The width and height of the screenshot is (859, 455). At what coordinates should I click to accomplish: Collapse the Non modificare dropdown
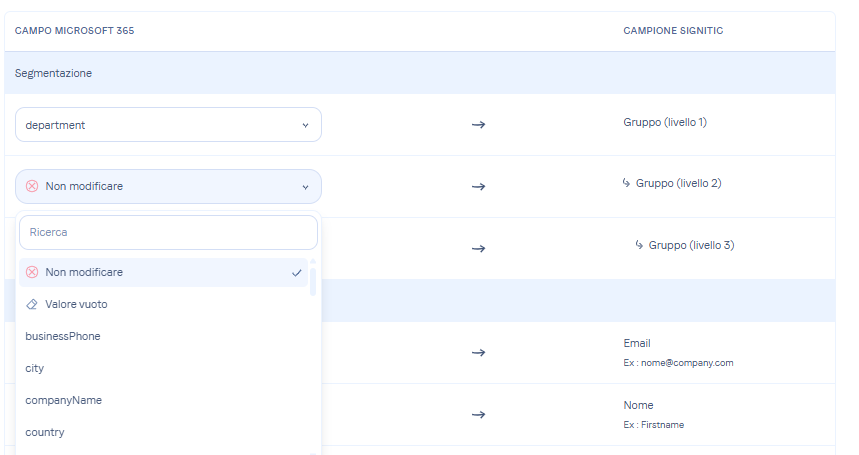tap(168, 186)
